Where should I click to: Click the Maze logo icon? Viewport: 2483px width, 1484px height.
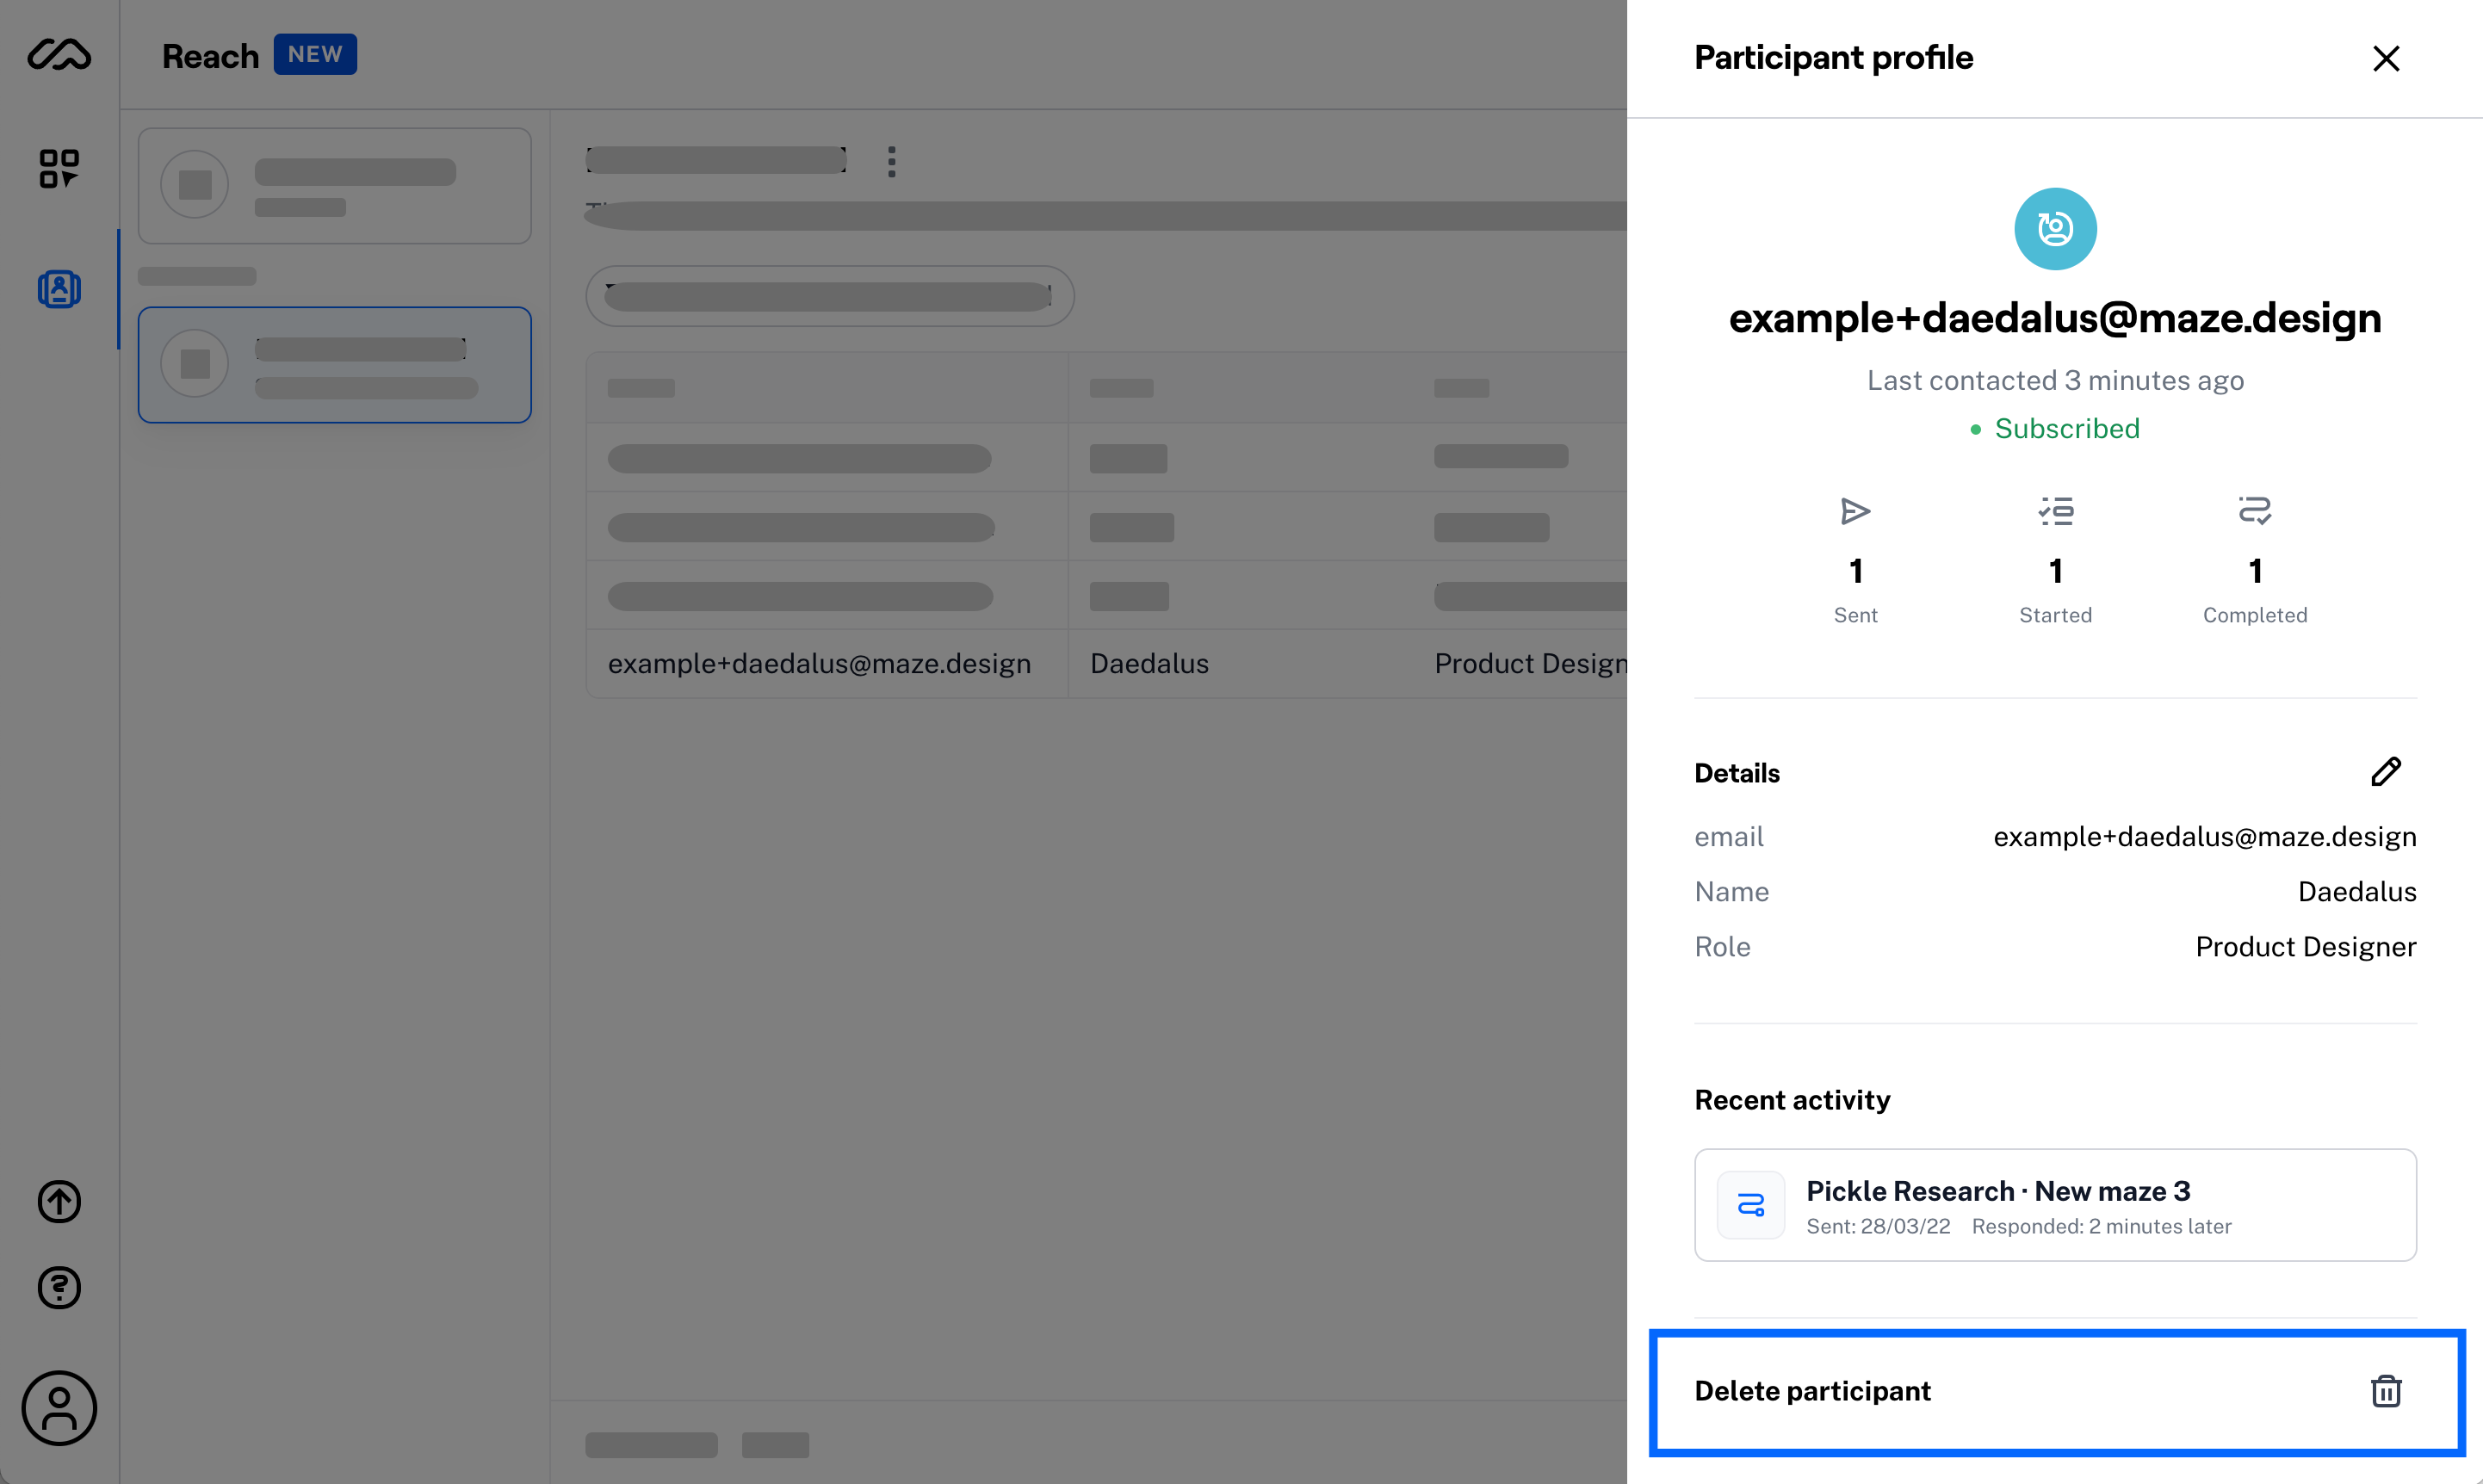[x=59, y=55]
